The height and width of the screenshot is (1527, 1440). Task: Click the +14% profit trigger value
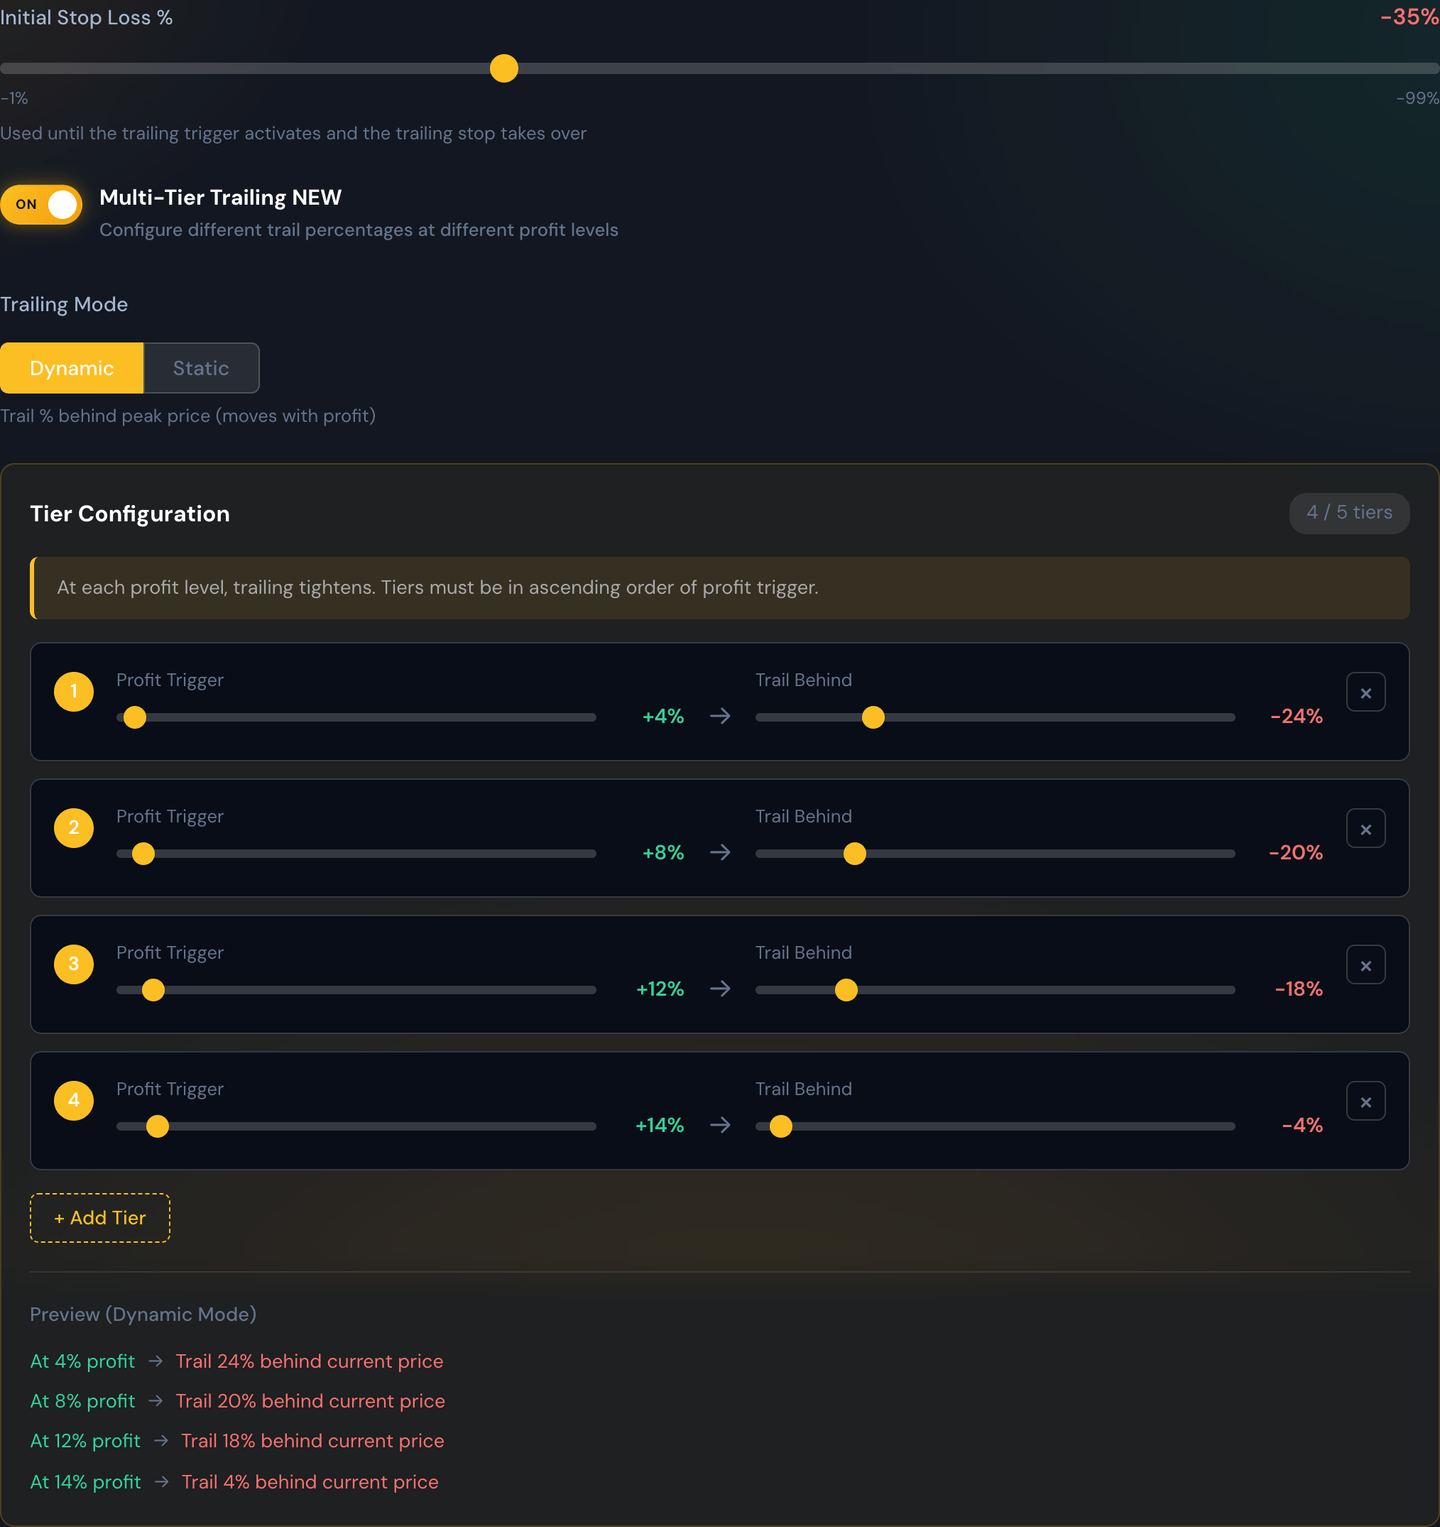(x=660, y=1125)
